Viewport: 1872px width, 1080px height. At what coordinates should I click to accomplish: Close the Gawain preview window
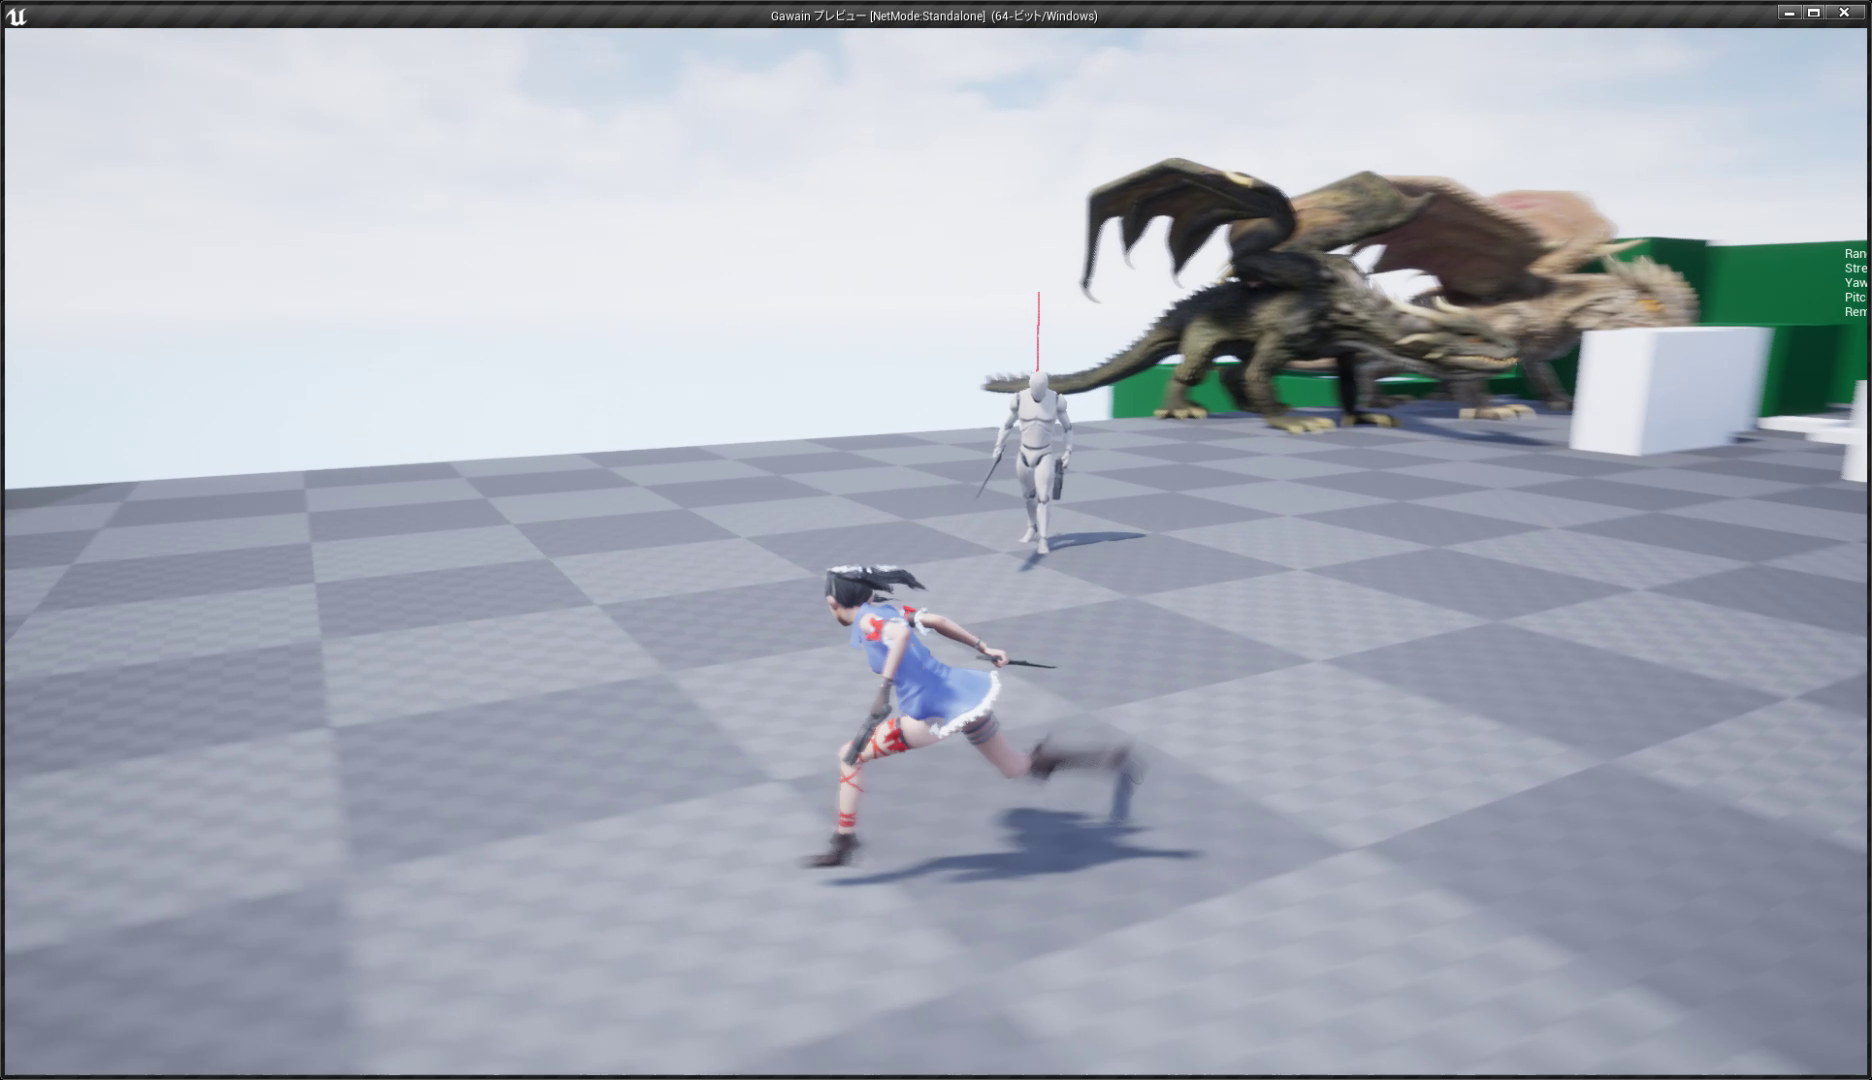(1845, 13)
